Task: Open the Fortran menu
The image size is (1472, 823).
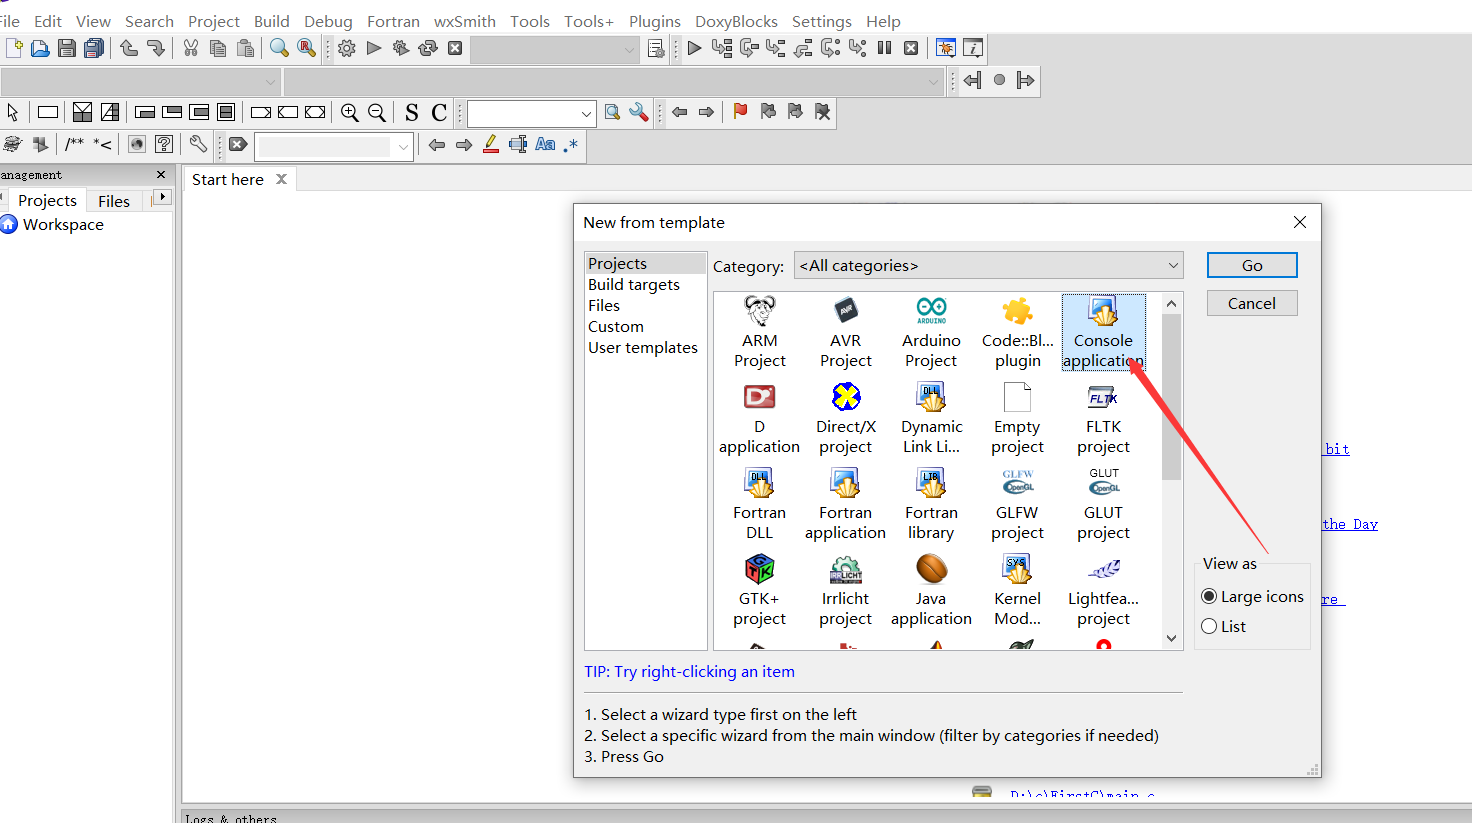Action: [393, 21]
